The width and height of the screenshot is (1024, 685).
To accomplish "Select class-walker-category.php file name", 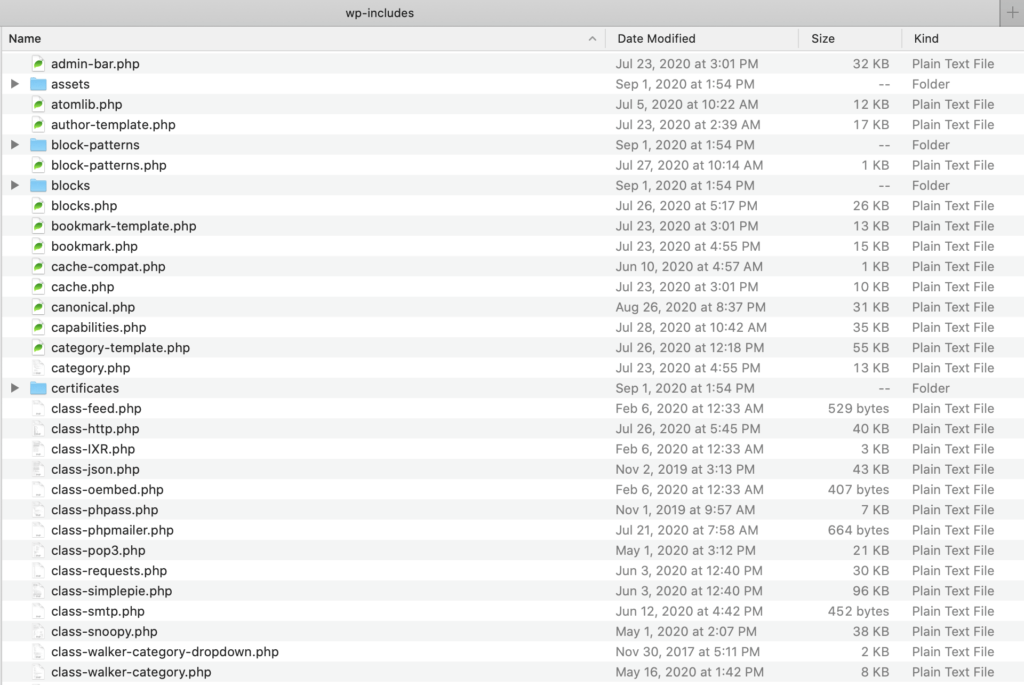I will click(x=131, y=672).
